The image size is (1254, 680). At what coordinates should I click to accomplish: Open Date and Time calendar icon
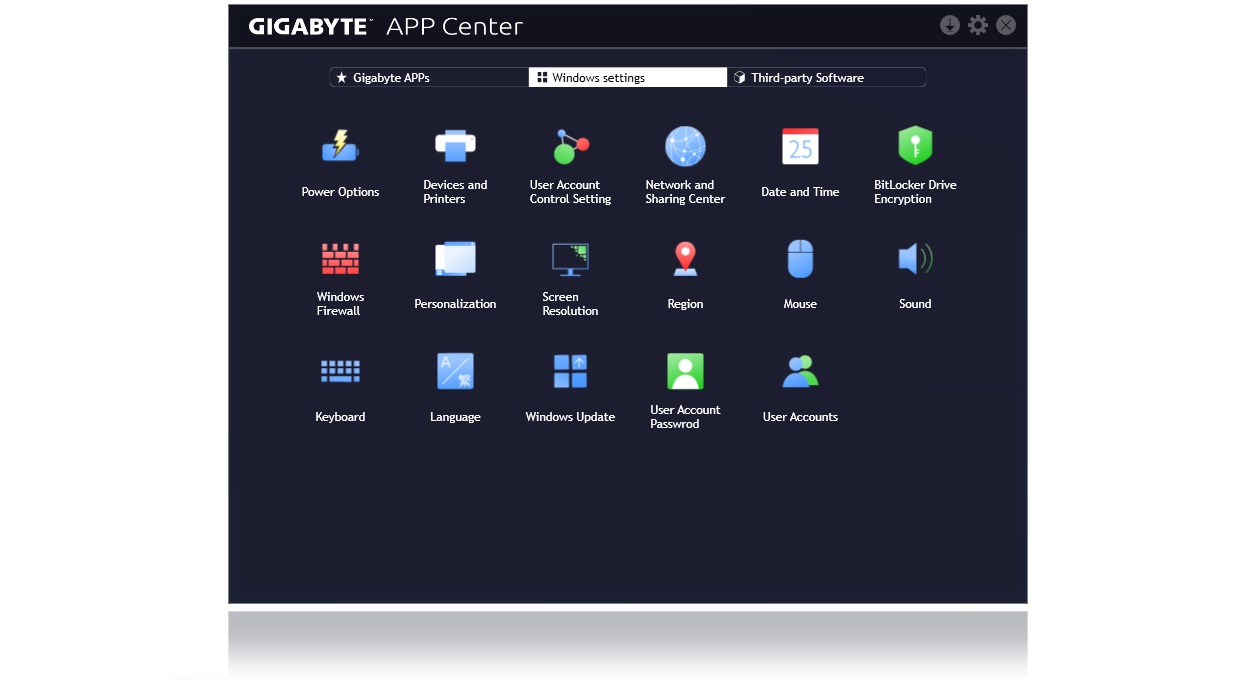(x=800, y=147)
